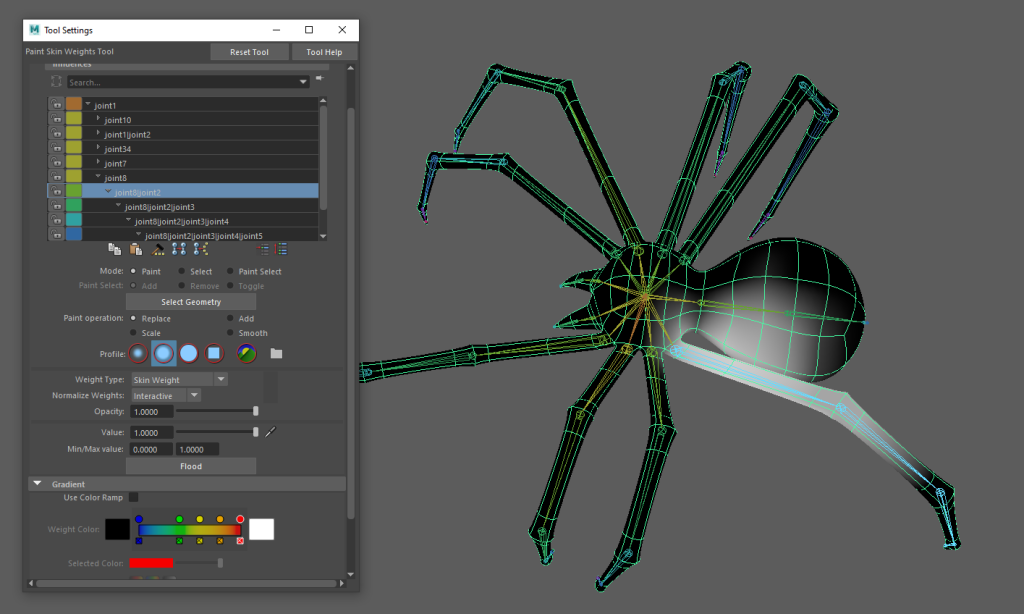
Task: Adjust the Value slider handle
Action: point(255,432)
